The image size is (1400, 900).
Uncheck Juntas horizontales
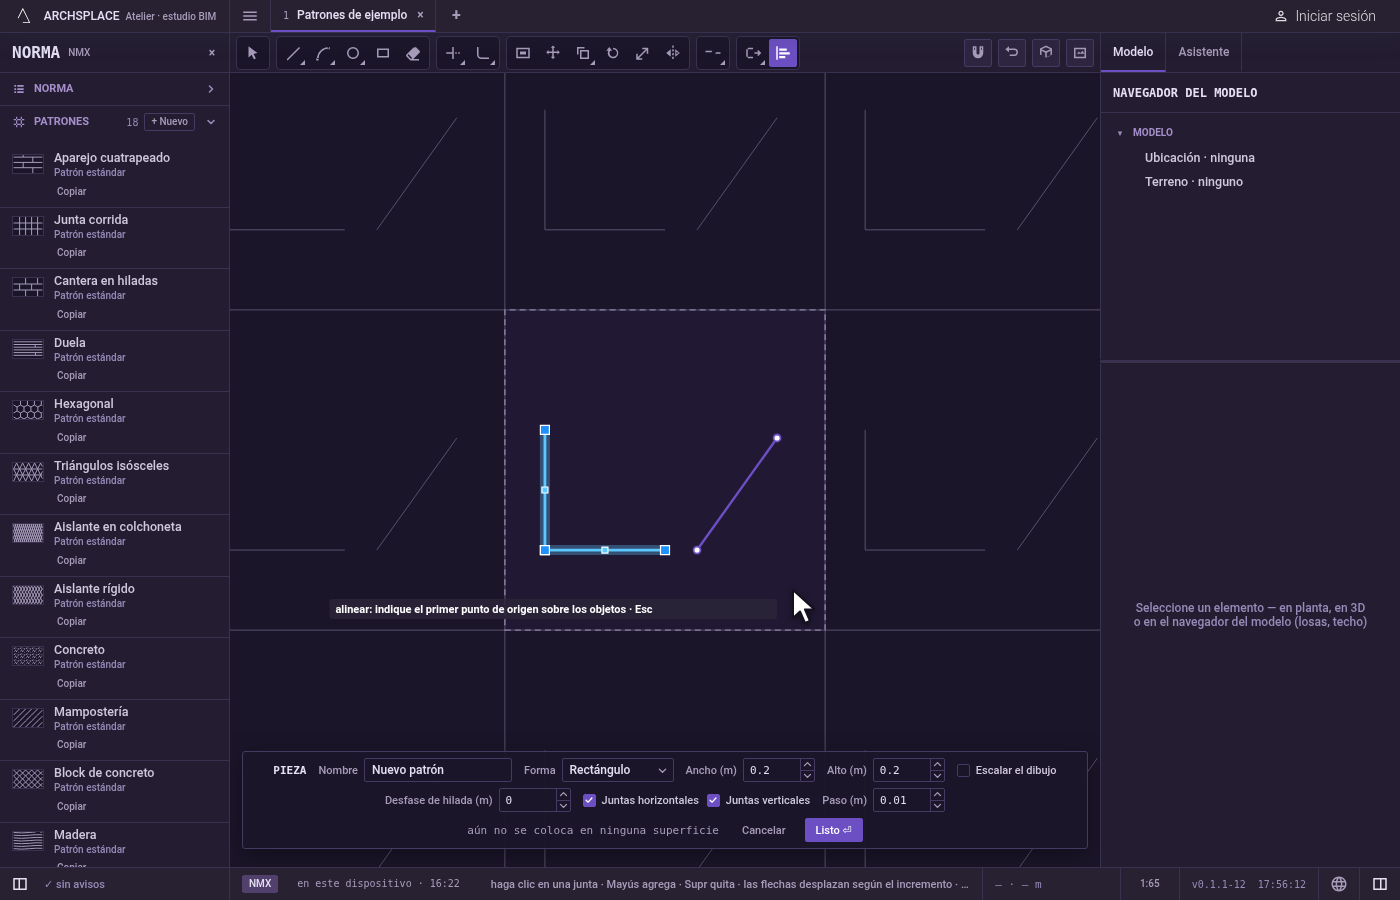[590, 800]
